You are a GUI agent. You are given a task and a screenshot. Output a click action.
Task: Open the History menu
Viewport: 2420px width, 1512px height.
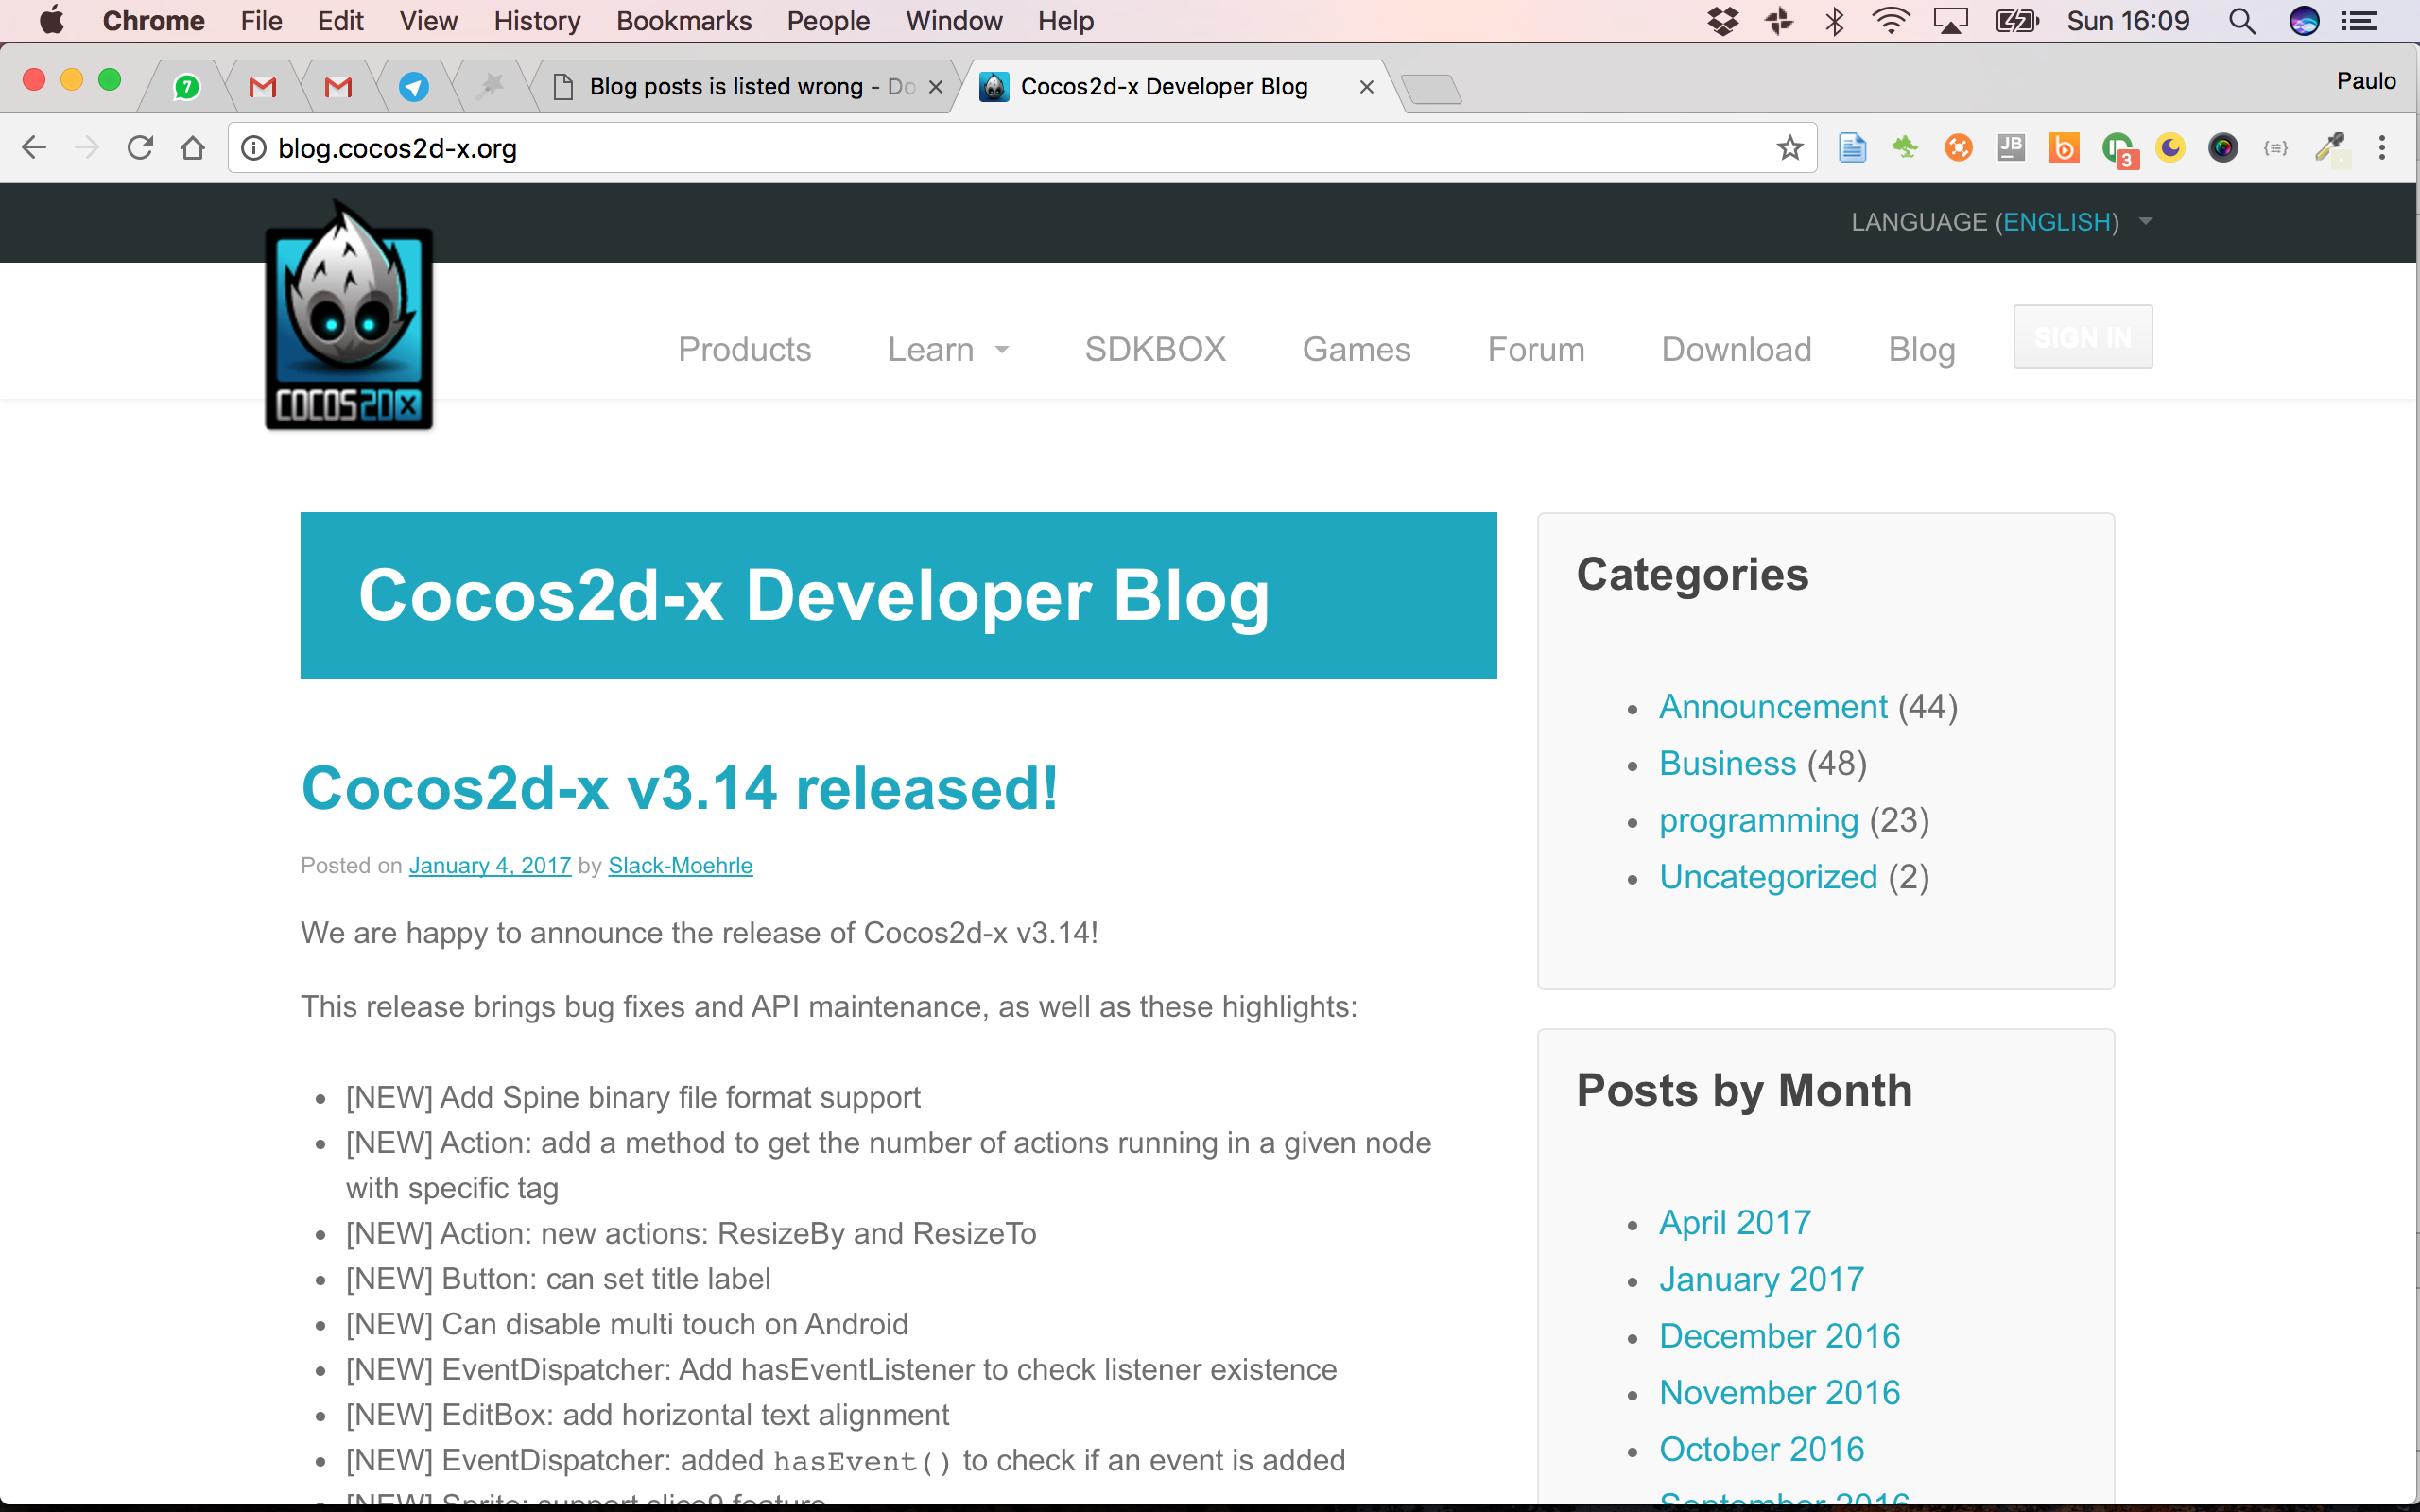537,21
